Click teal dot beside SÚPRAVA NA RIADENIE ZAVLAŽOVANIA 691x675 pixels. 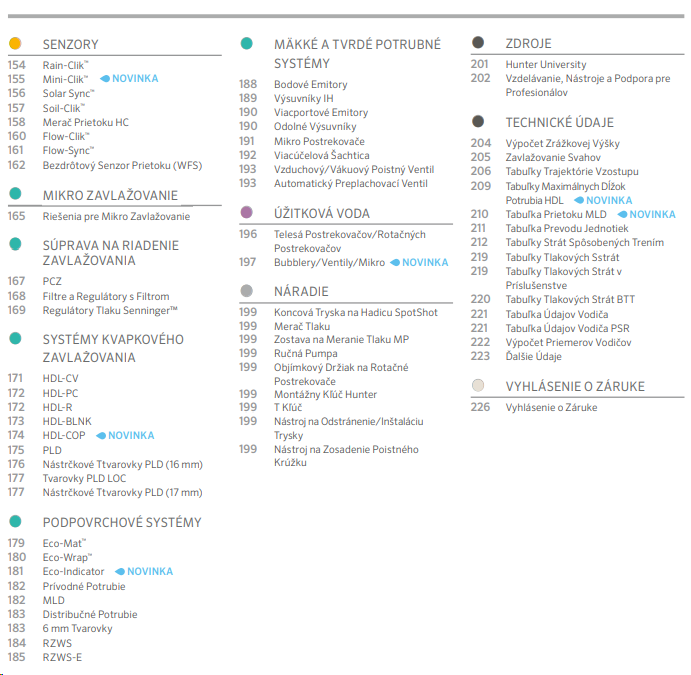pos(15,244)
